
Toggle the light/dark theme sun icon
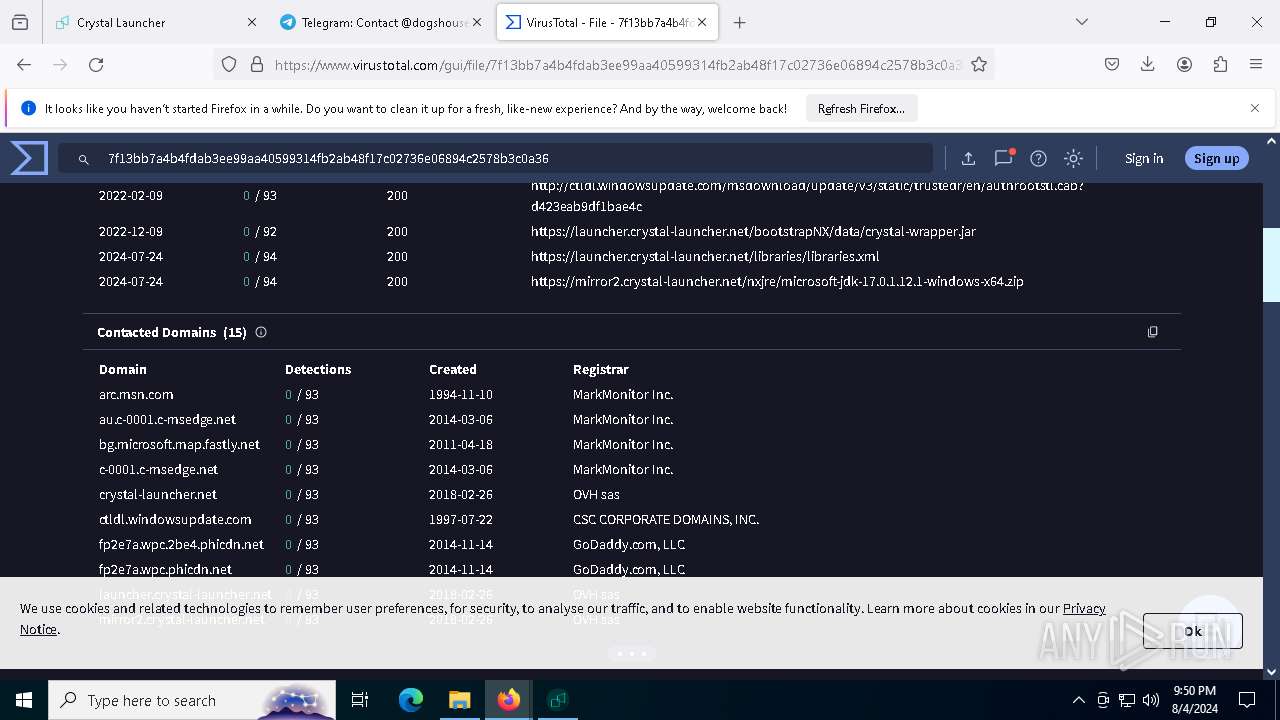[1073, 158]
